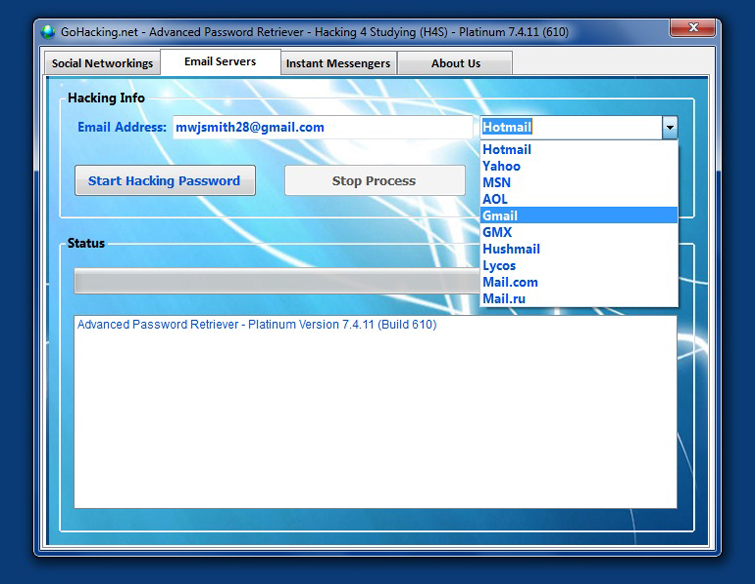
Task: Click the status log output box
Action: click(x=375, y=412)
